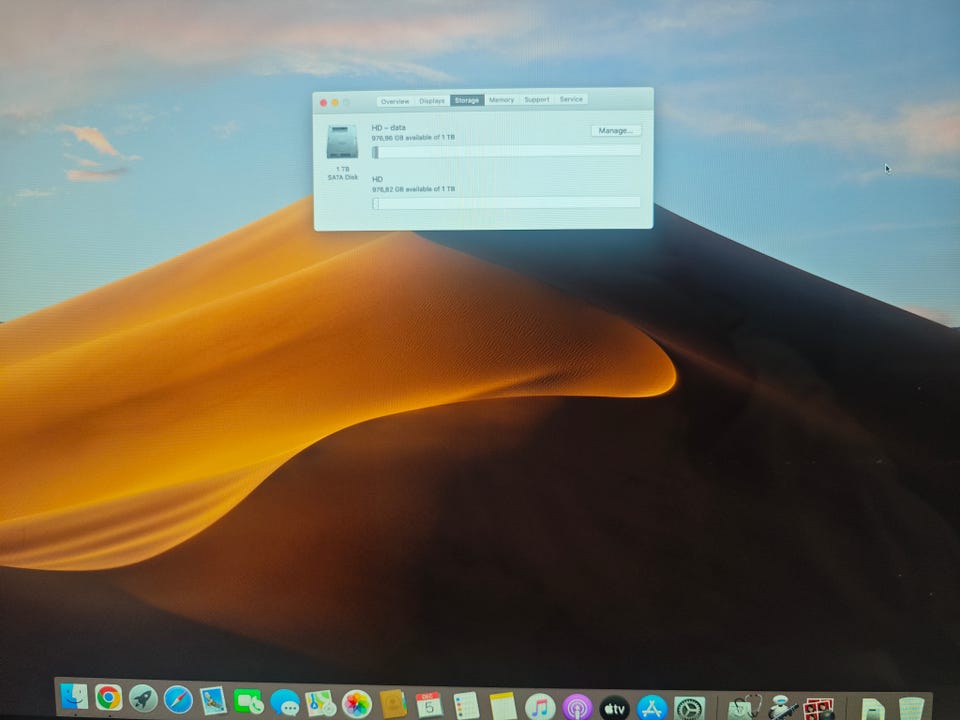The image size is (960, 720).
Task: Open Calendar icon showing 5
Action: pos(429,705)
